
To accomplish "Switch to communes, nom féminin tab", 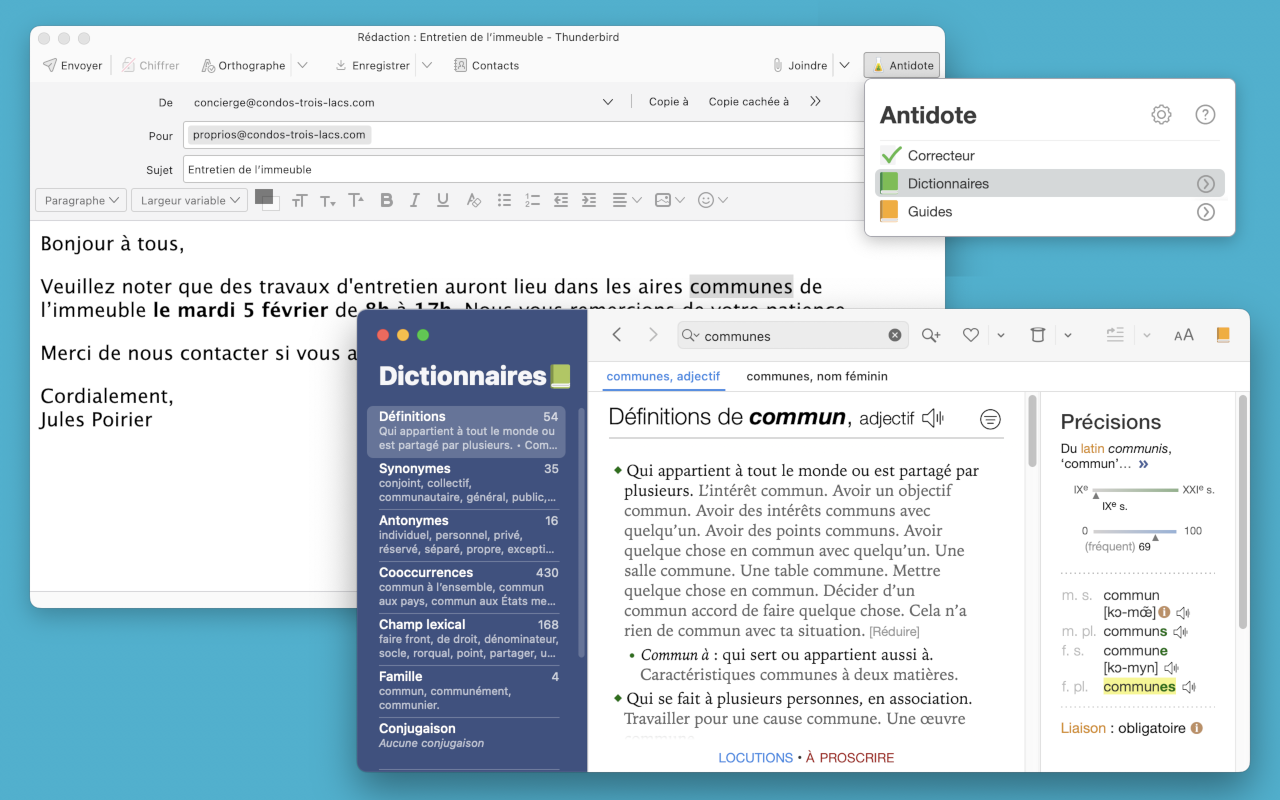I will [817, 376].
